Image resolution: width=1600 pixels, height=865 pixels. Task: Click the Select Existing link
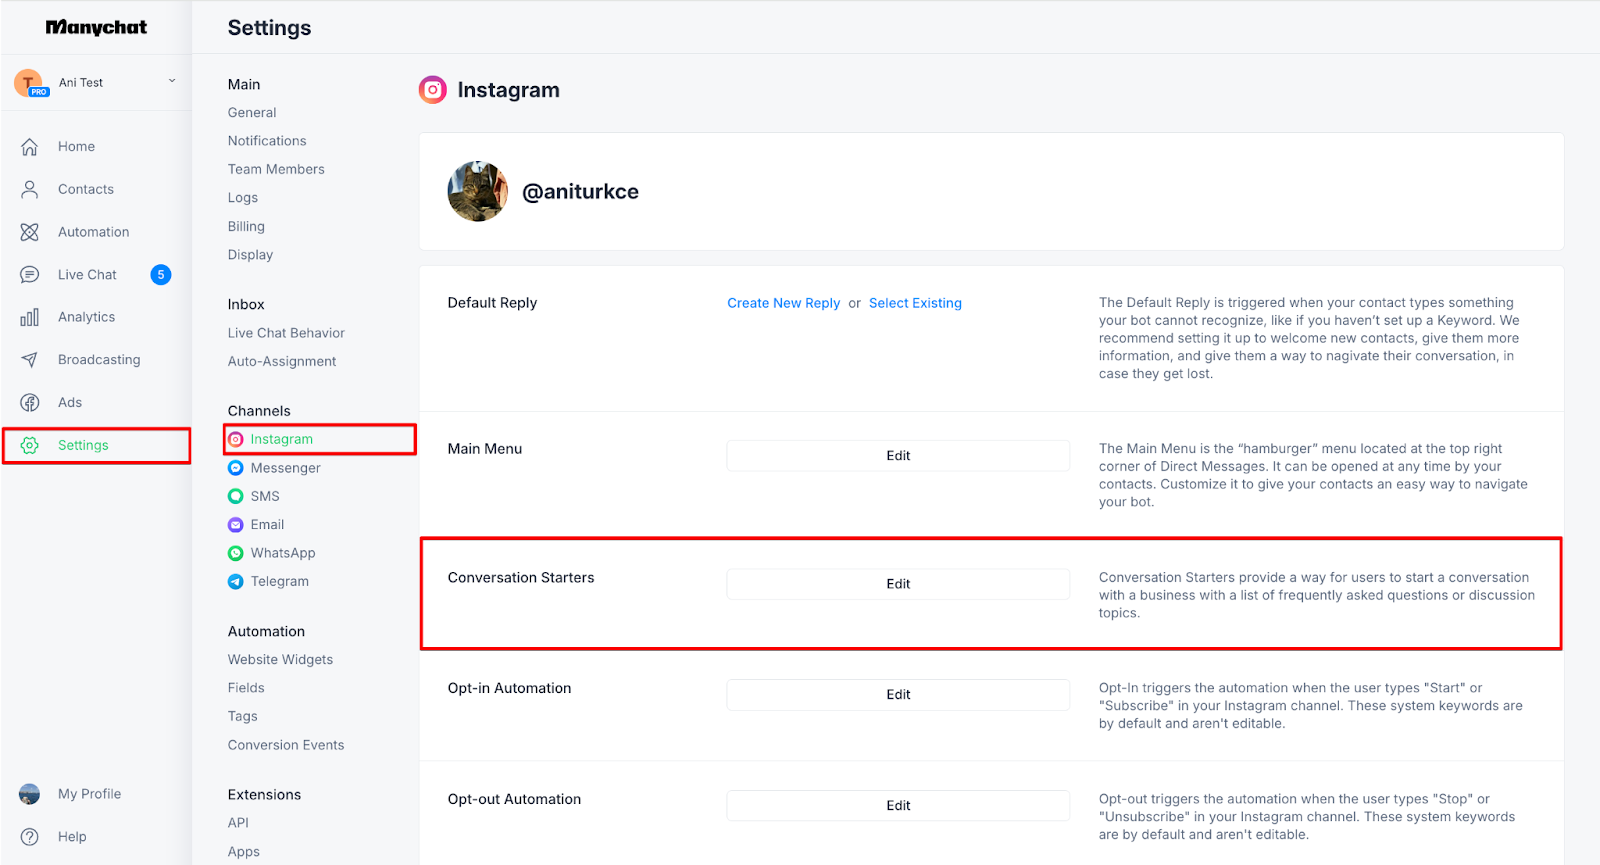[x=915, y=303]
